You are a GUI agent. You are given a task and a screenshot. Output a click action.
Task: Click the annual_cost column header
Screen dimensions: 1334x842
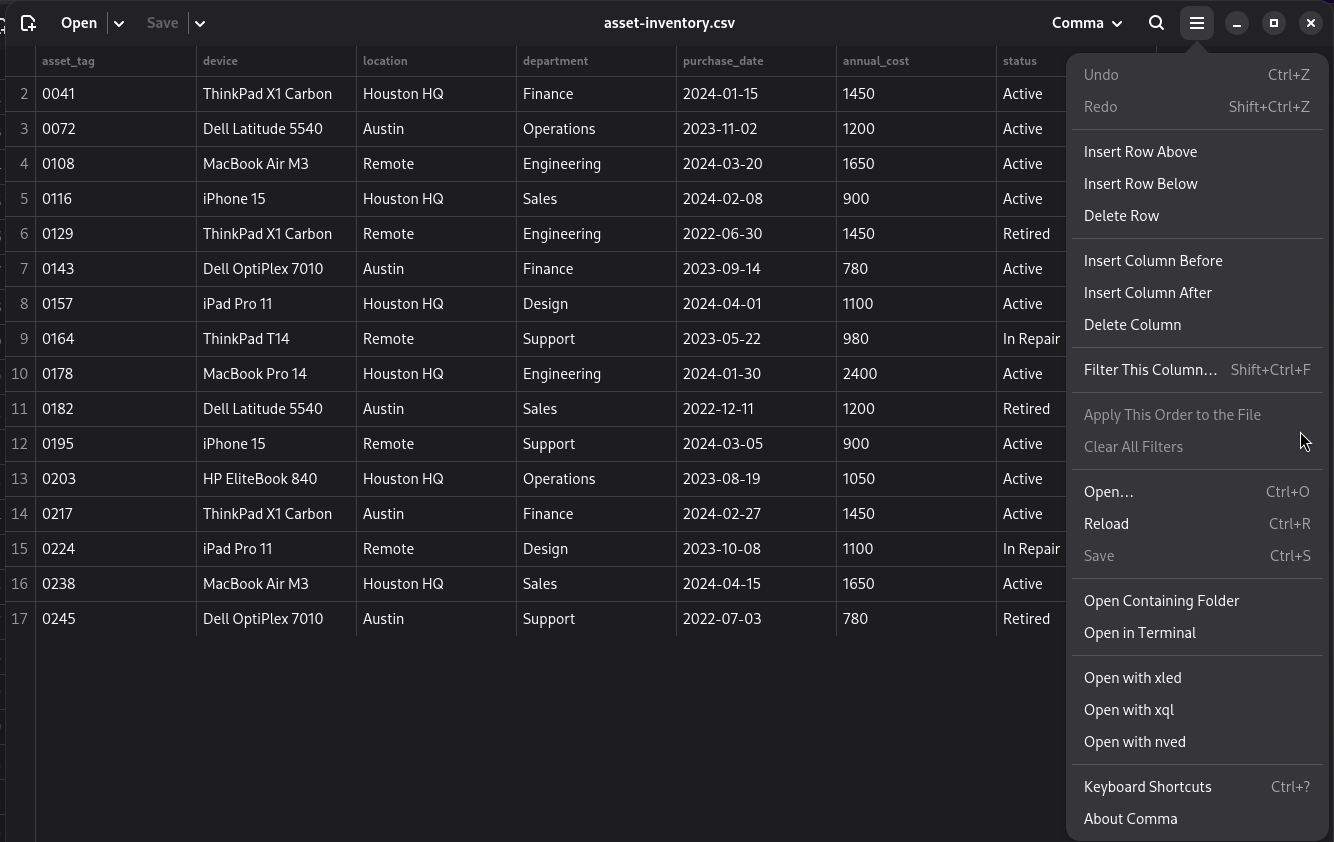coord(916,61)
